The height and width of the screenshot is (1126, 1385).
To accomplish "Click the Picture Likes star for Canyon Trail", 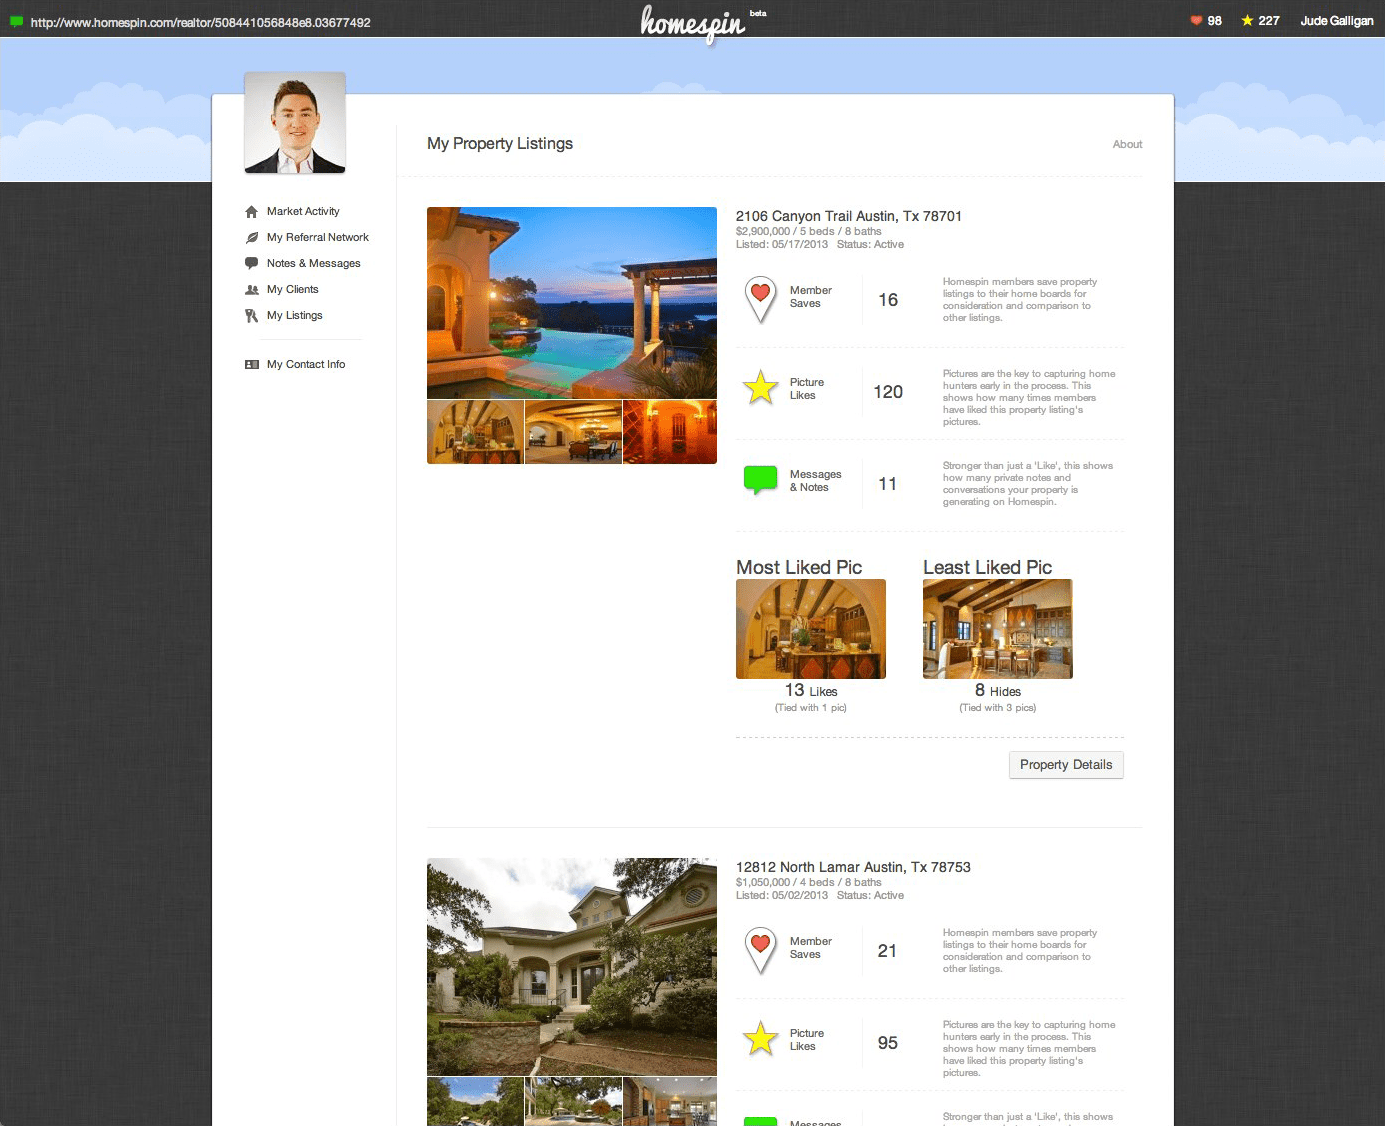I will (761, 388).
